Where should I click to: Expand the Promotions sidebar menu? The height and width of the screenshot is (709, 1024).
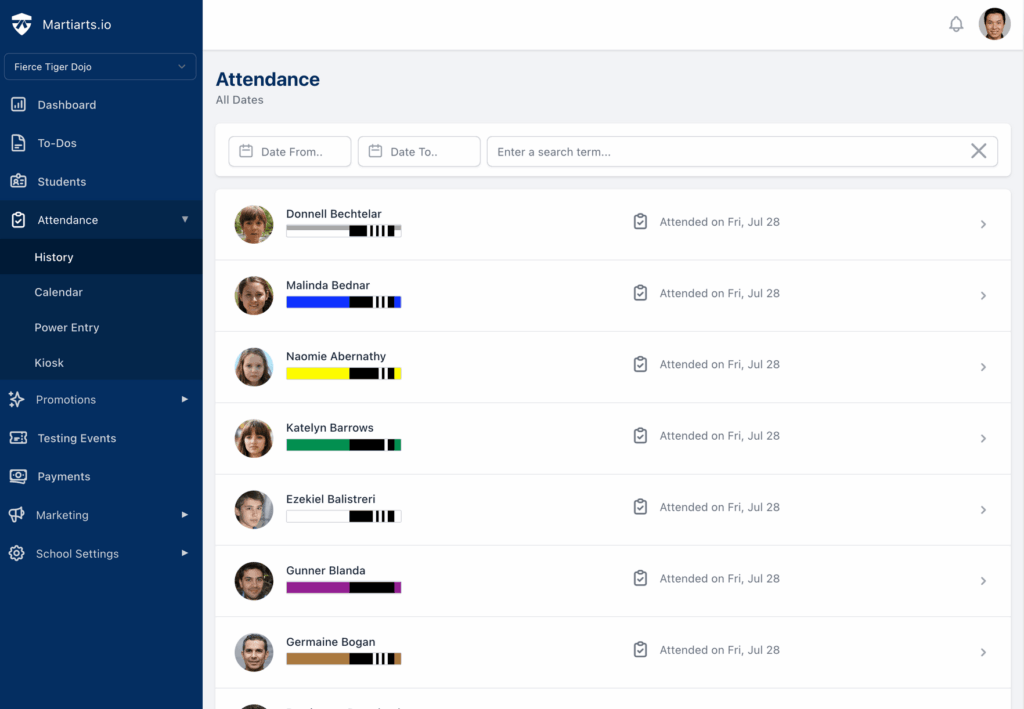[184, 399]
